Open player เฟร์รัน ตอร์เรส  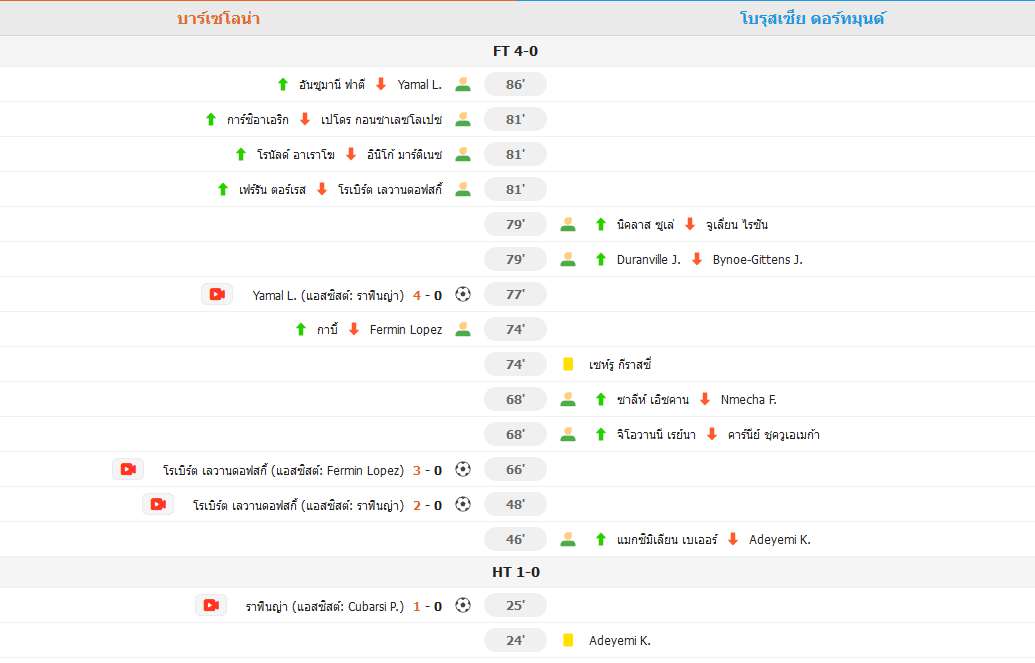tap(273, 190)
